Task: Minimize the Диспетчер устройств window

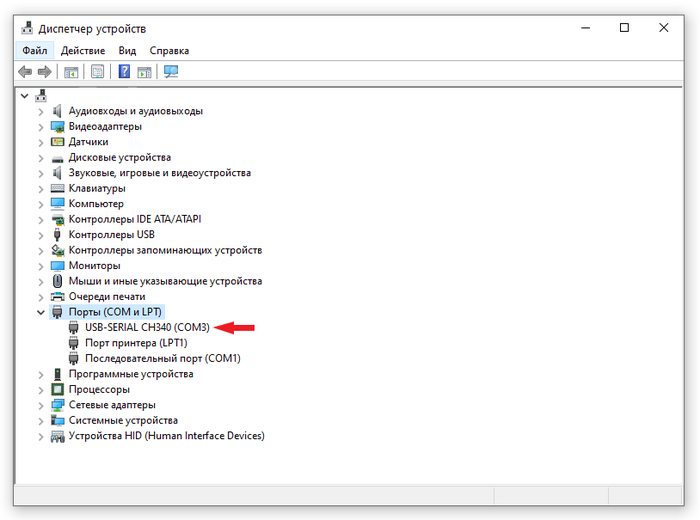Action: (586, 28)
